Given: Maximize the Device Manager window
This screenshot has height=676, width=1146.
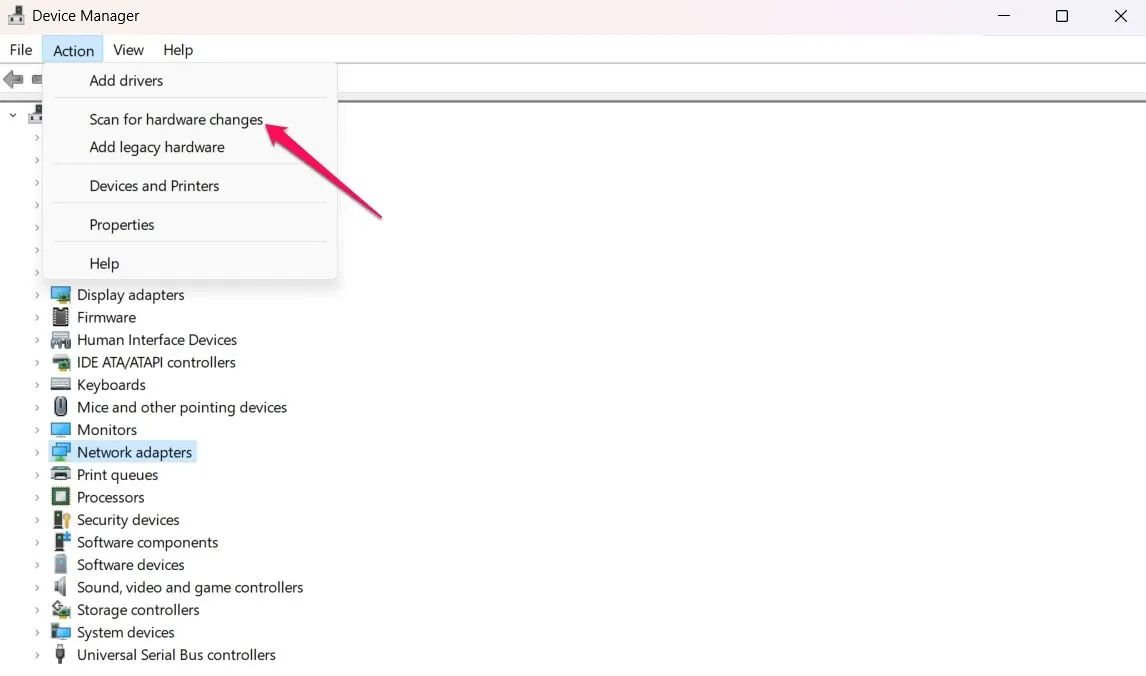Looking at the screenshot, I should [x=1062, y=16].
